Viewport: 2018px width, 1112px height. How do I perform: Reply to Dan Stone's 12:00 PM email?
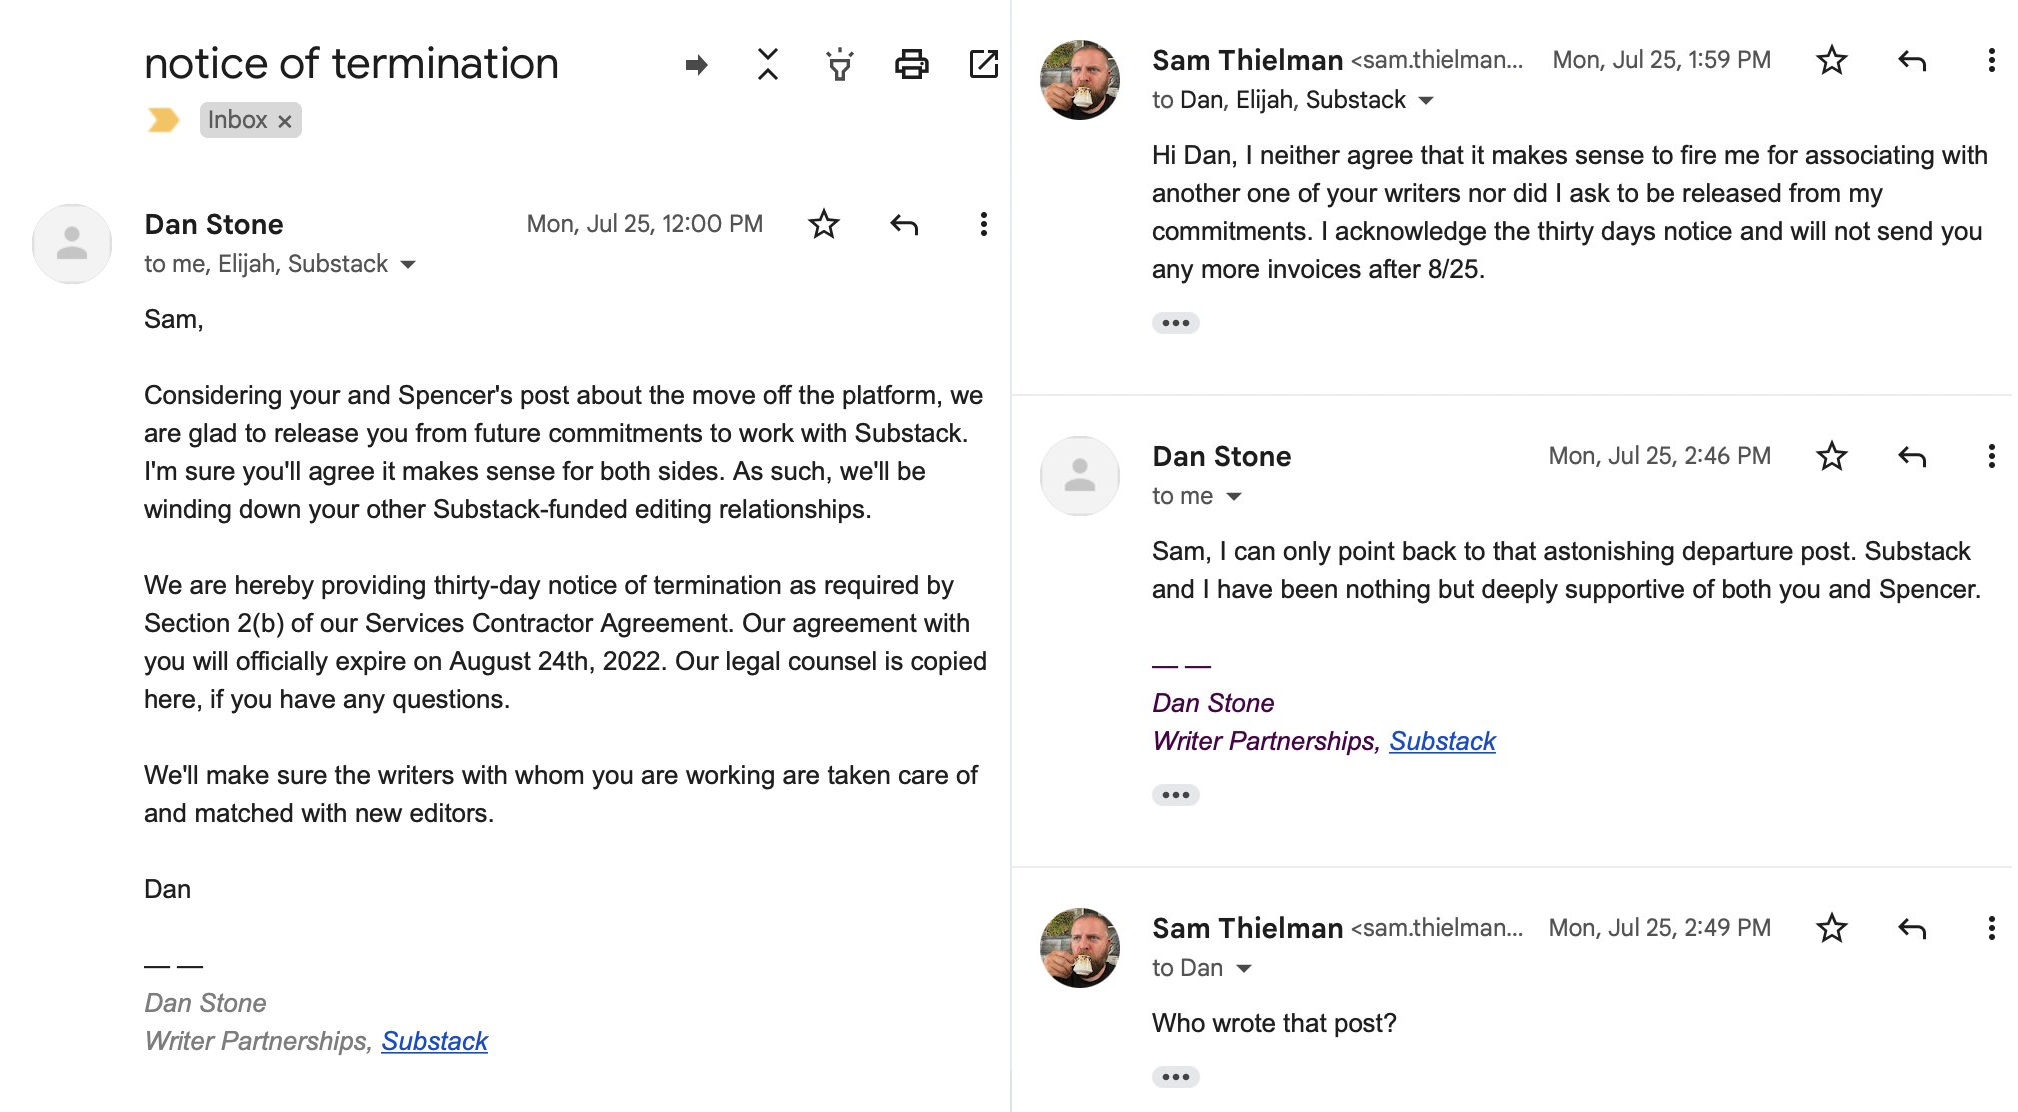click(x=903, y=224)
